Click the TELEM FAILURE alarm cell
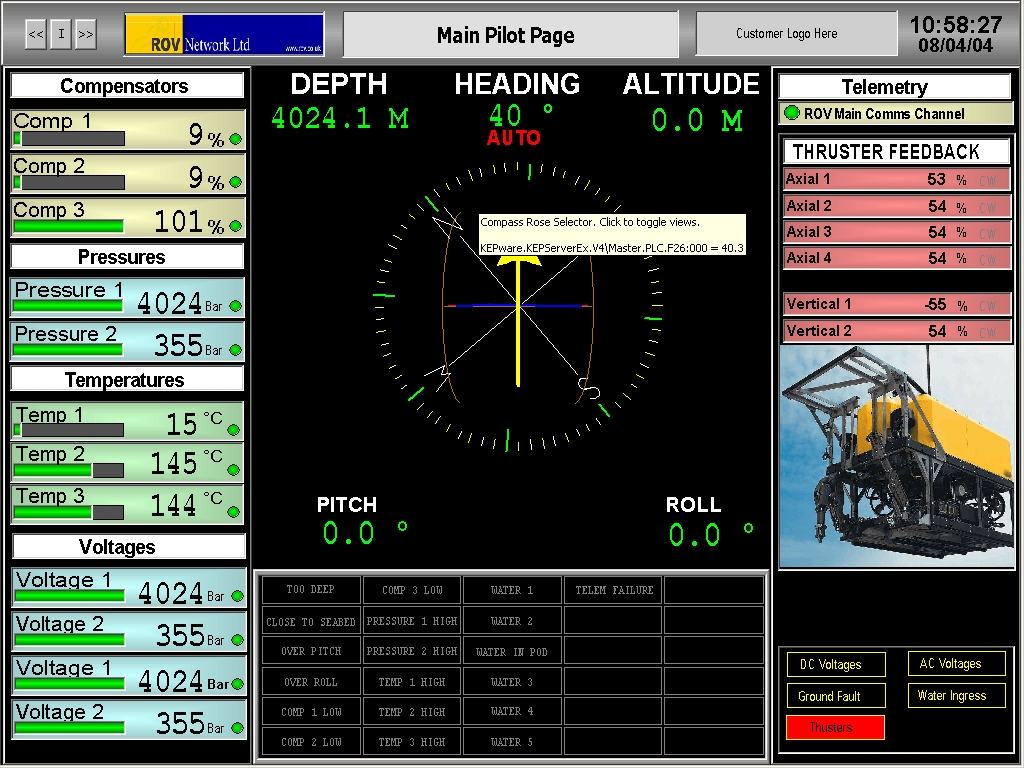 (x=613, y=590)
